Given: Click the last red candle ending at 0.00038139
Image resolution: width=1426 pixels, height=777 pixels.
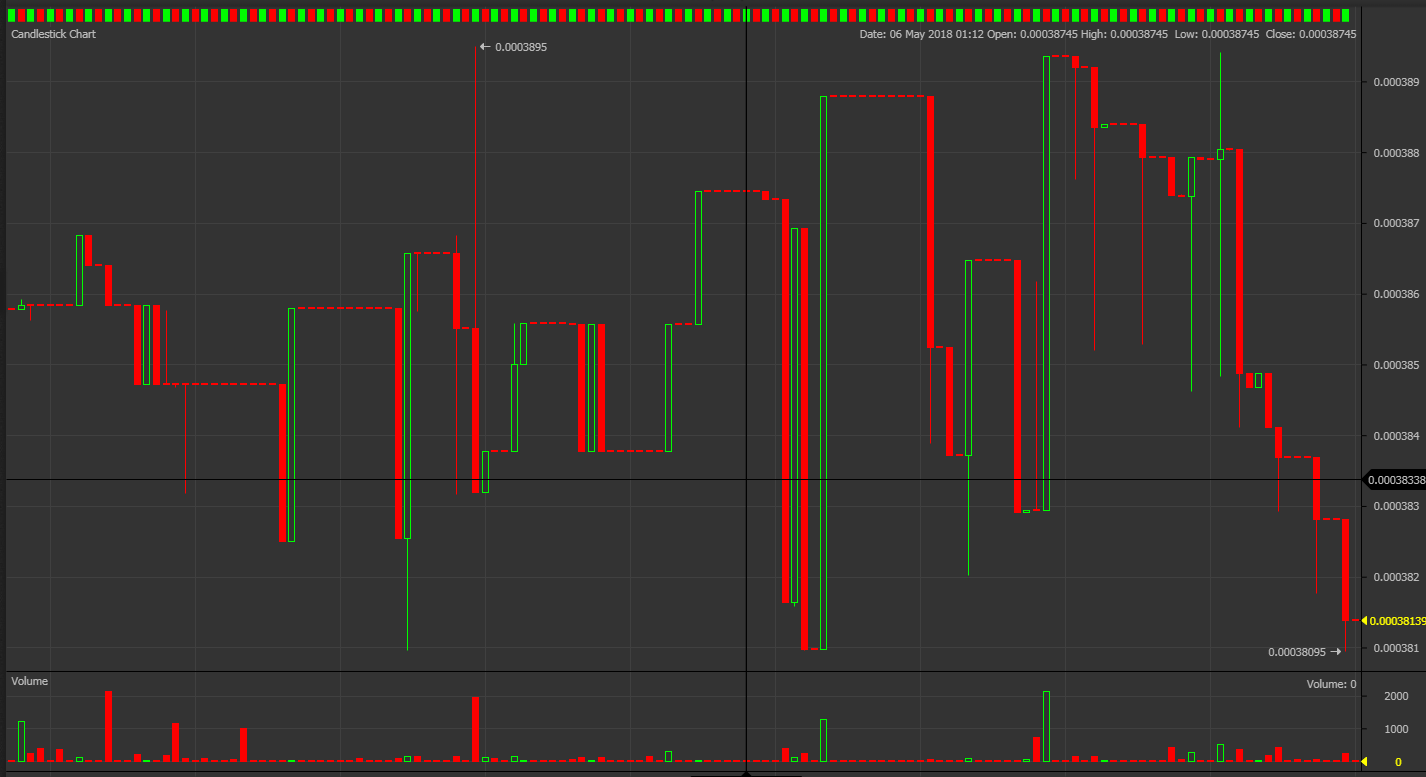Looking at the screenshot, I should point(1346,570).
